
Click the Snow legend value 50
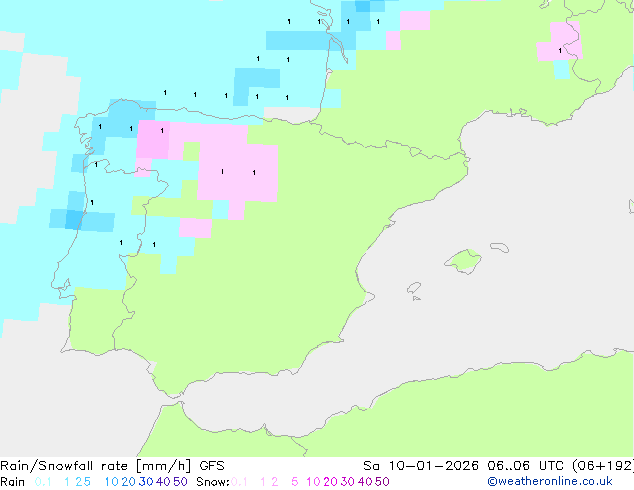(382, 482)
